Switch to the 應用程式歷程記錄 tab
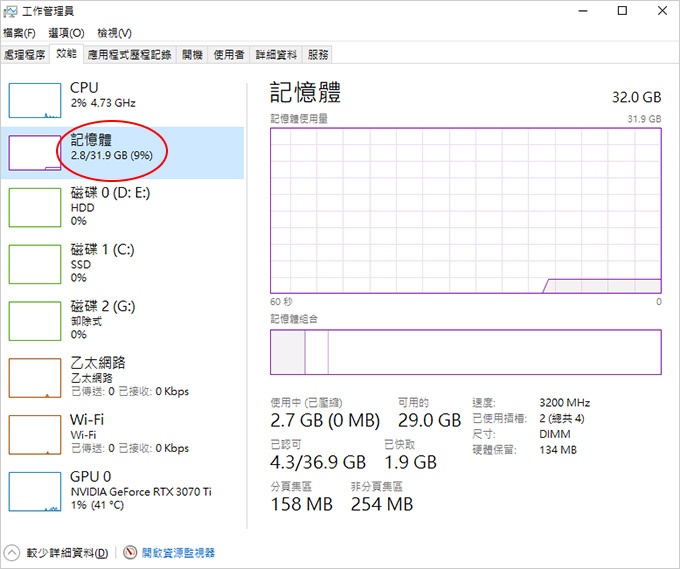The image size is (680, 569). (130, 55)
